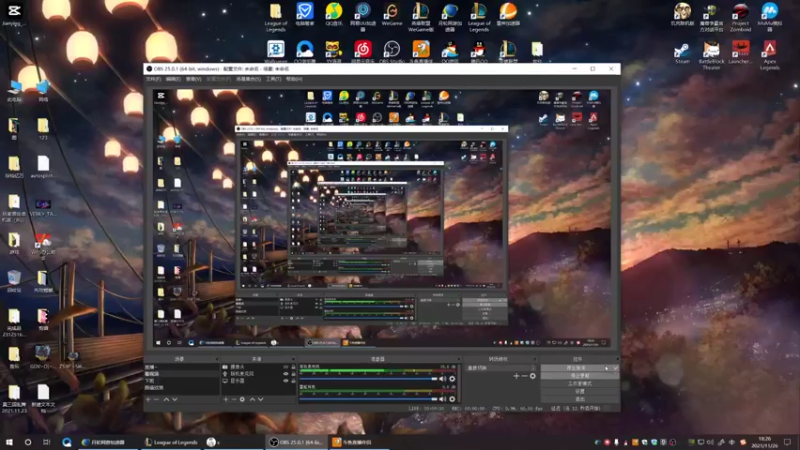Open the 123 folder on desktop

[x=43, y=129]
